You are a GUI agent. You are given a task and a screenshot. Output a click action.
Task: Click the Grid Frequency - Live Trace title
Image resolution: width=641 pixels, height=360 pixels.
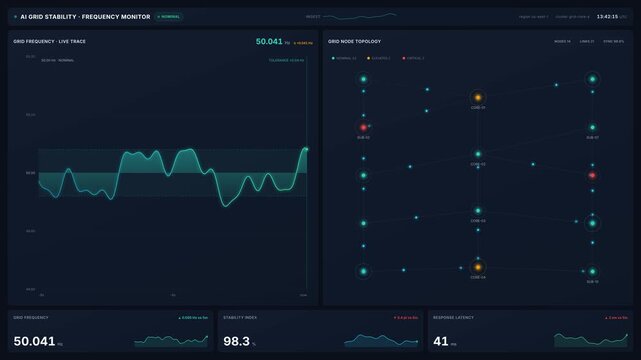49,42
